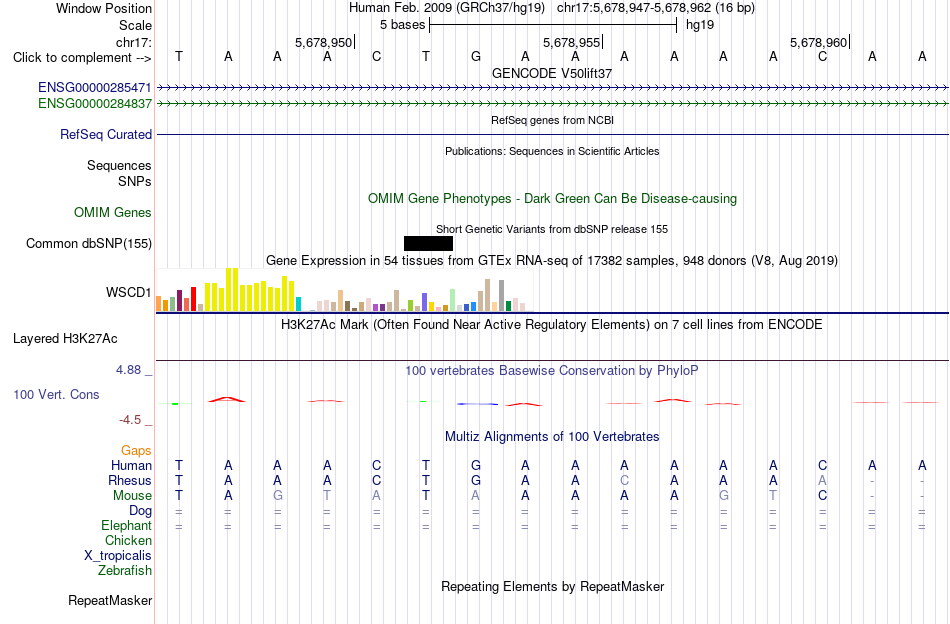The image size is (950, 624).
Task: Click the 100 vertebrates PhyloP title
Action: (552, 370)
